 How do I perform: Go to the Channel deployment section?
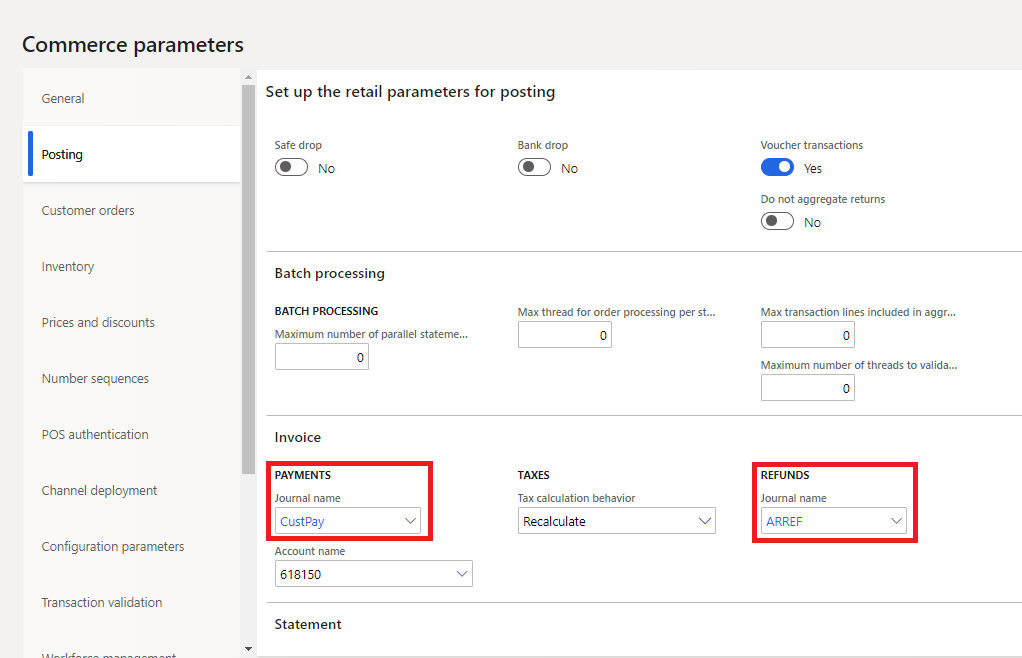click(x=98, y=490)
